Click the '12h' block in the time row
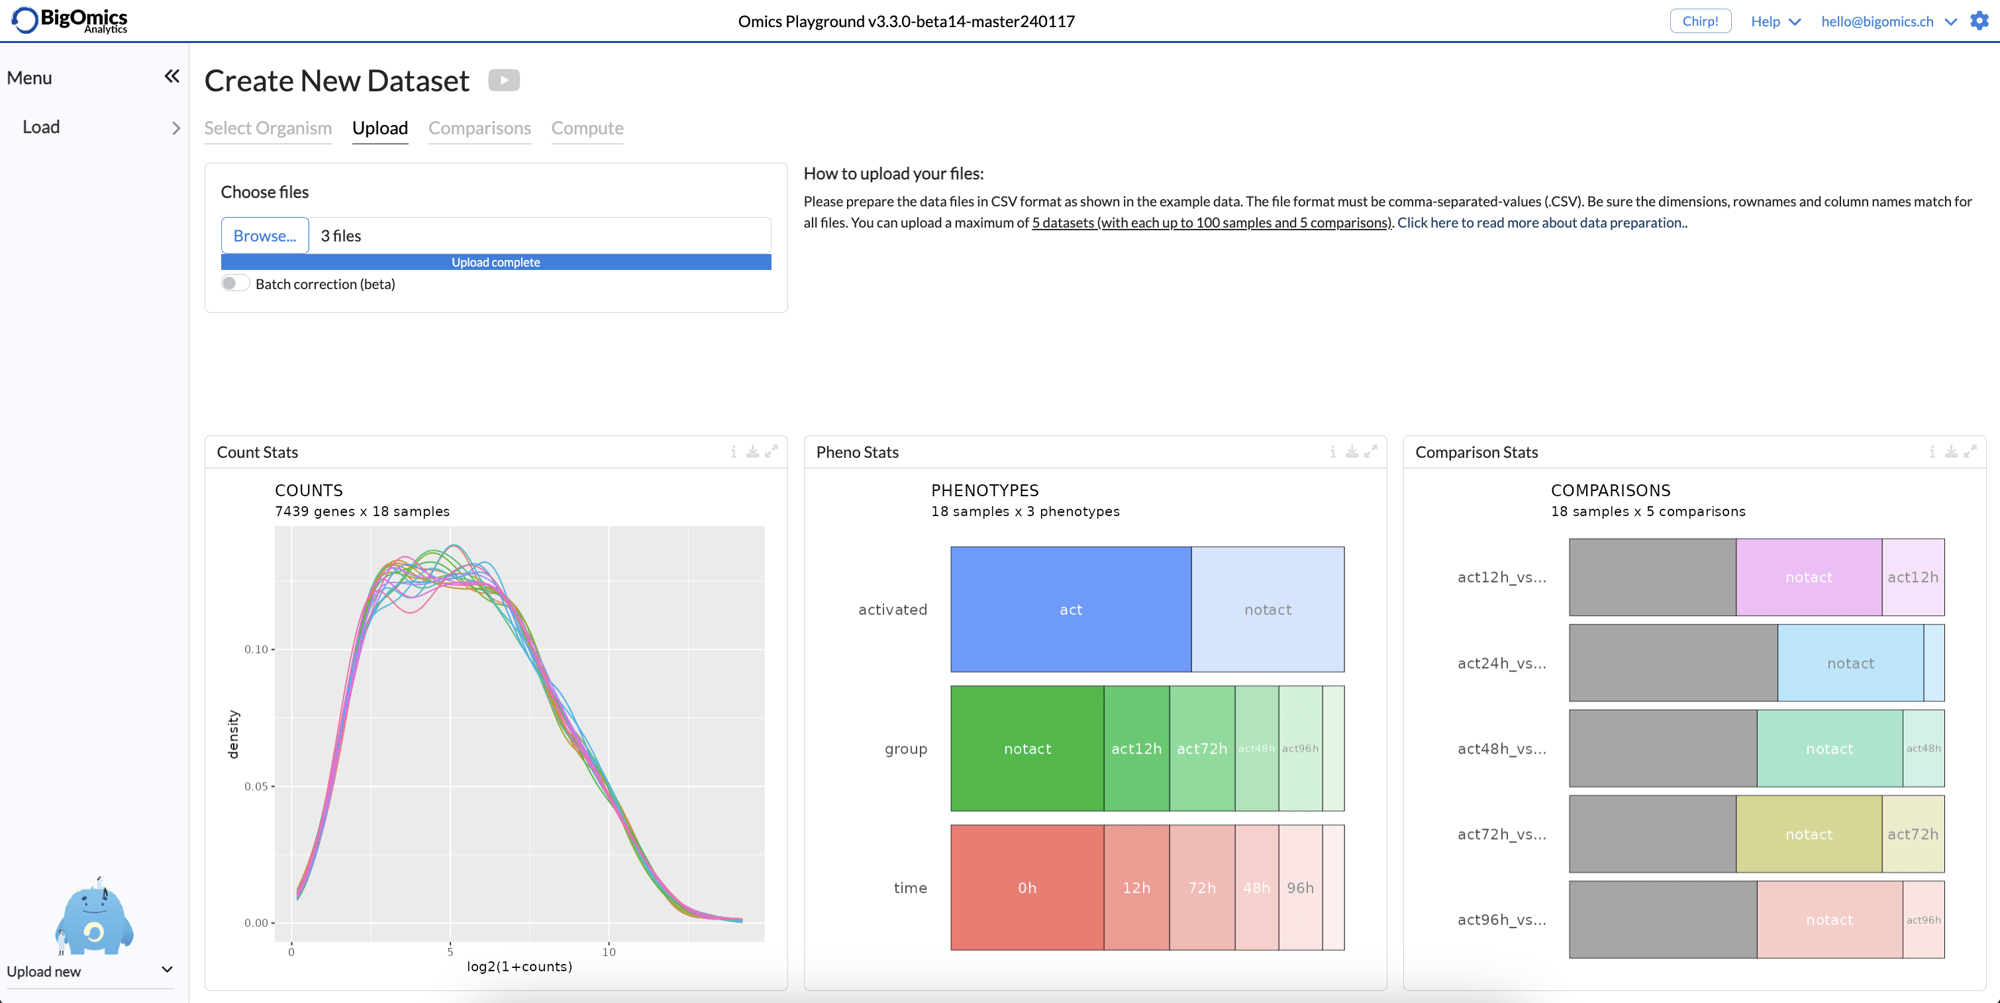 coord(1137,887)
